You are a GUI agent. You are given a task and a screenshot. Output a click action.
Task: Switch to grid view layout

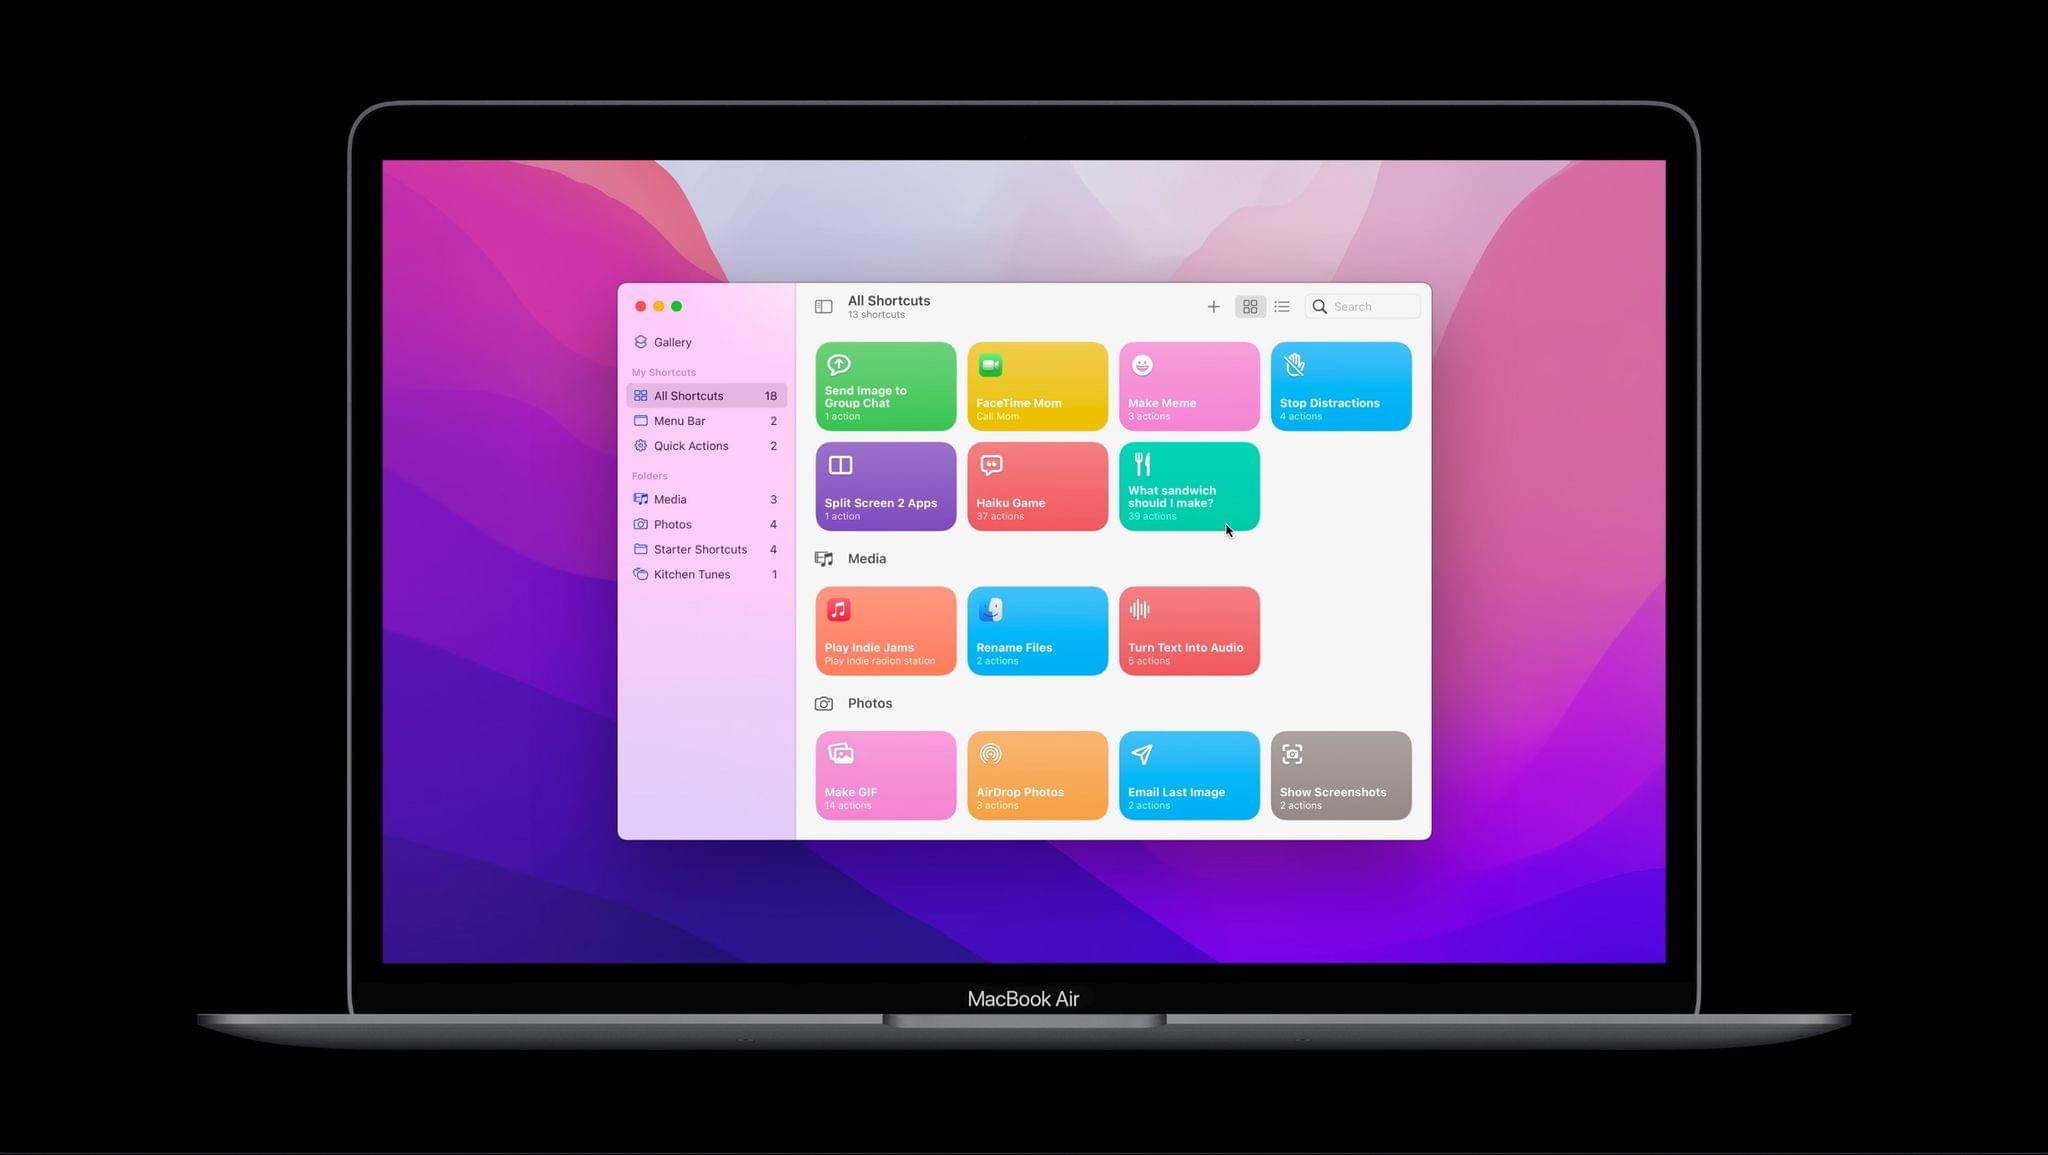1249,307
